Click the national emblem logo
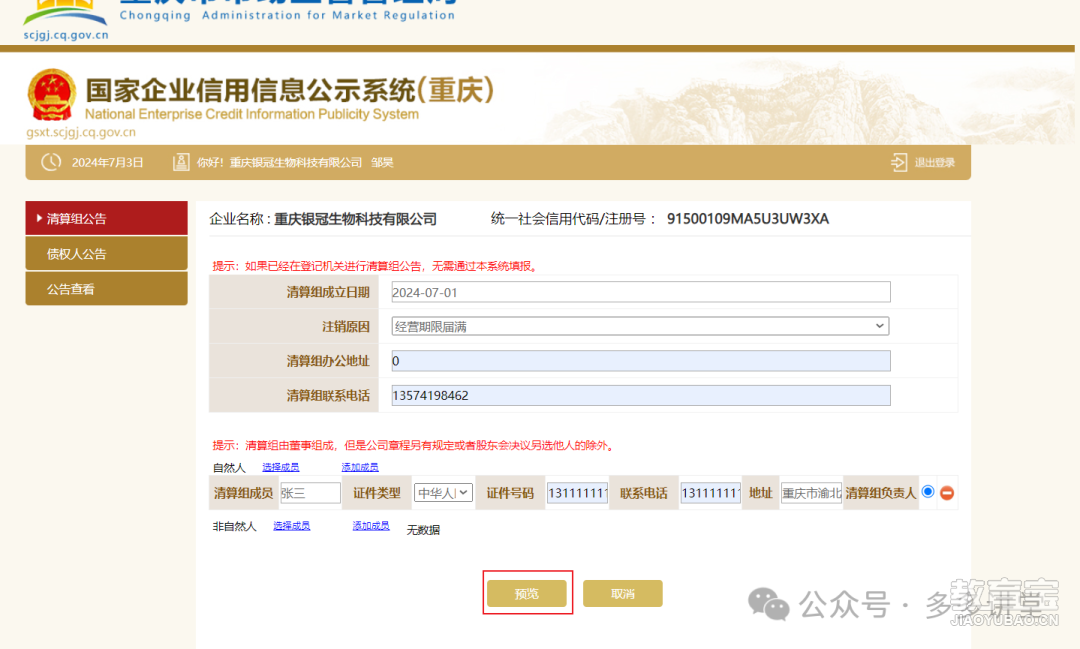The height and width of the screenshot is (649, 1080). click(52, 94)
